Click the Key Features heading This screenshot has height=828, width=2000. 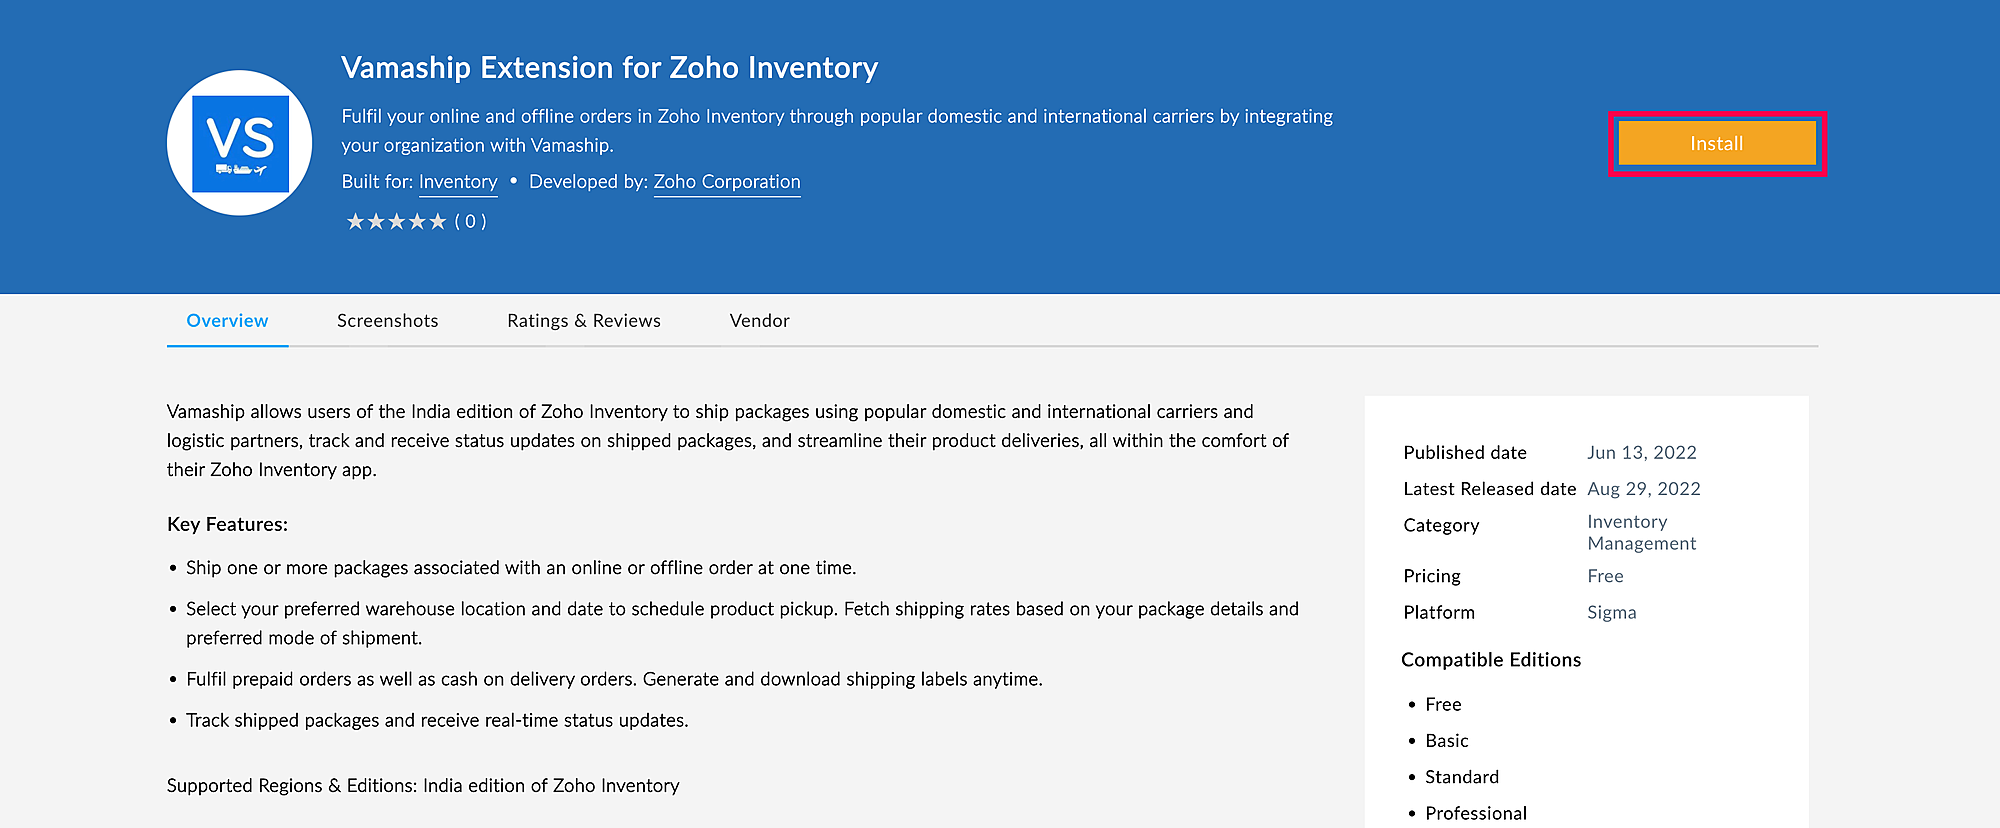tap(227, 525)
